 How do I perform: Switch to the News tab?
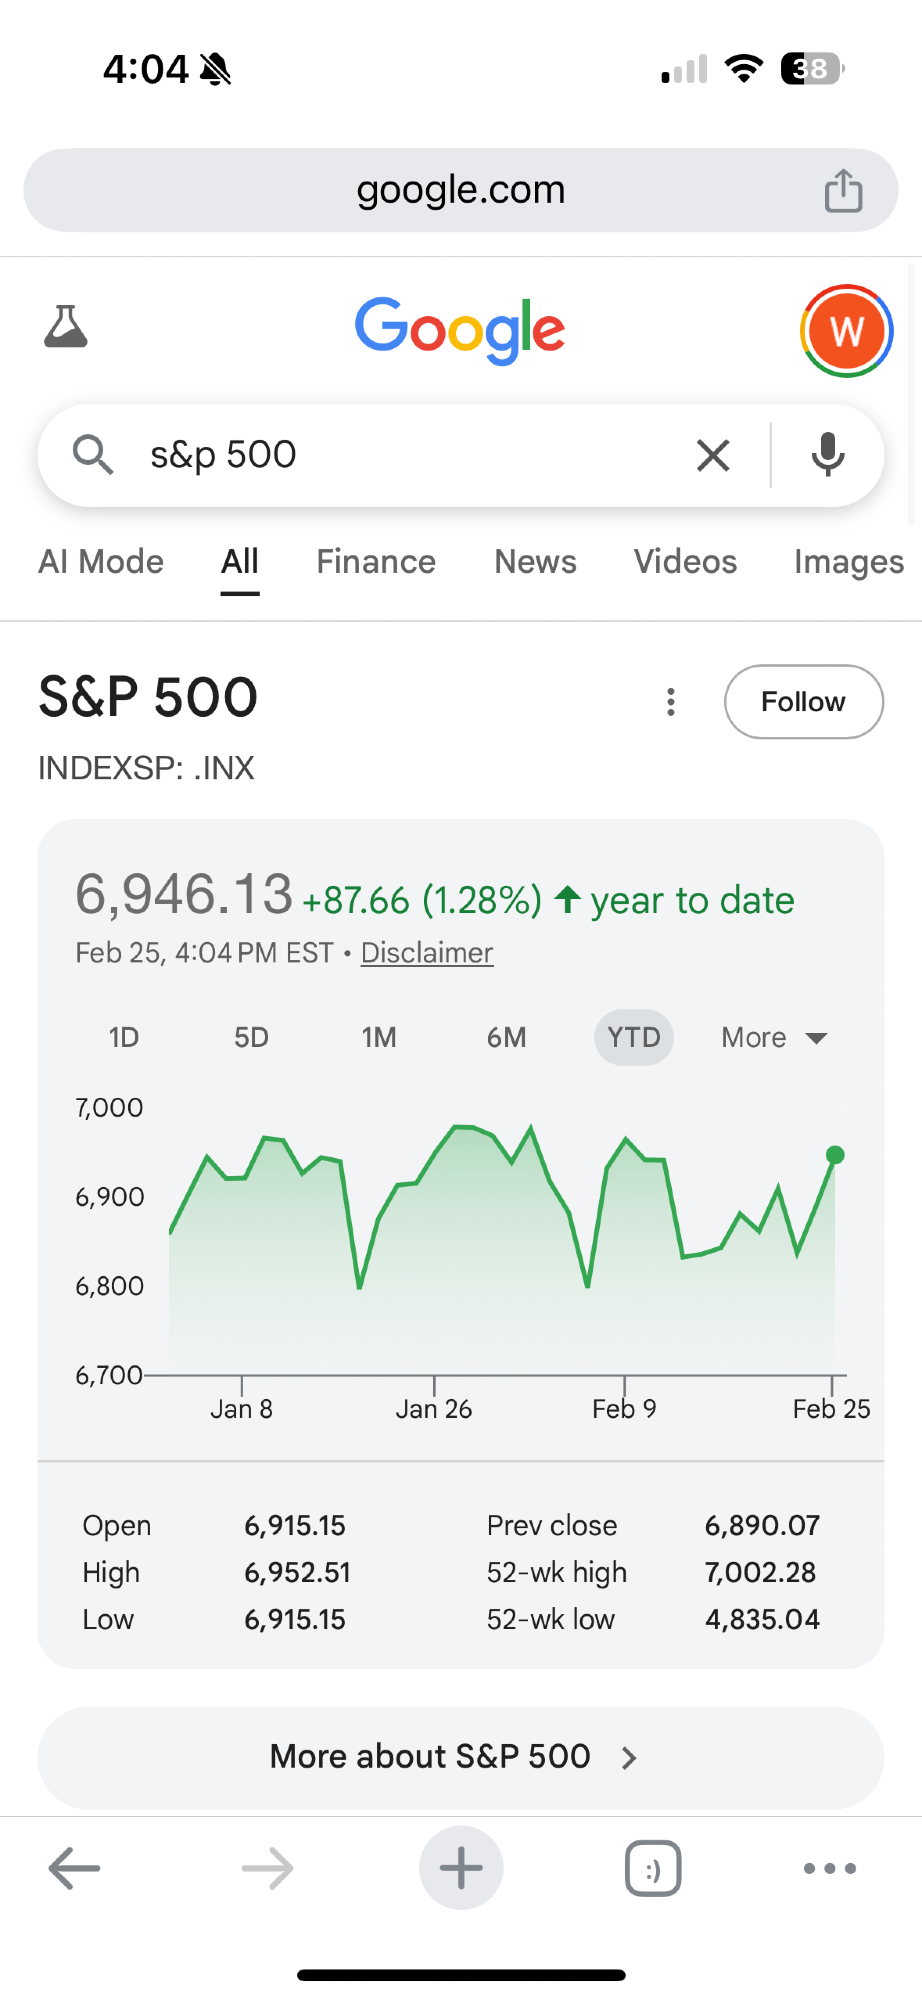tap(535, 562)
